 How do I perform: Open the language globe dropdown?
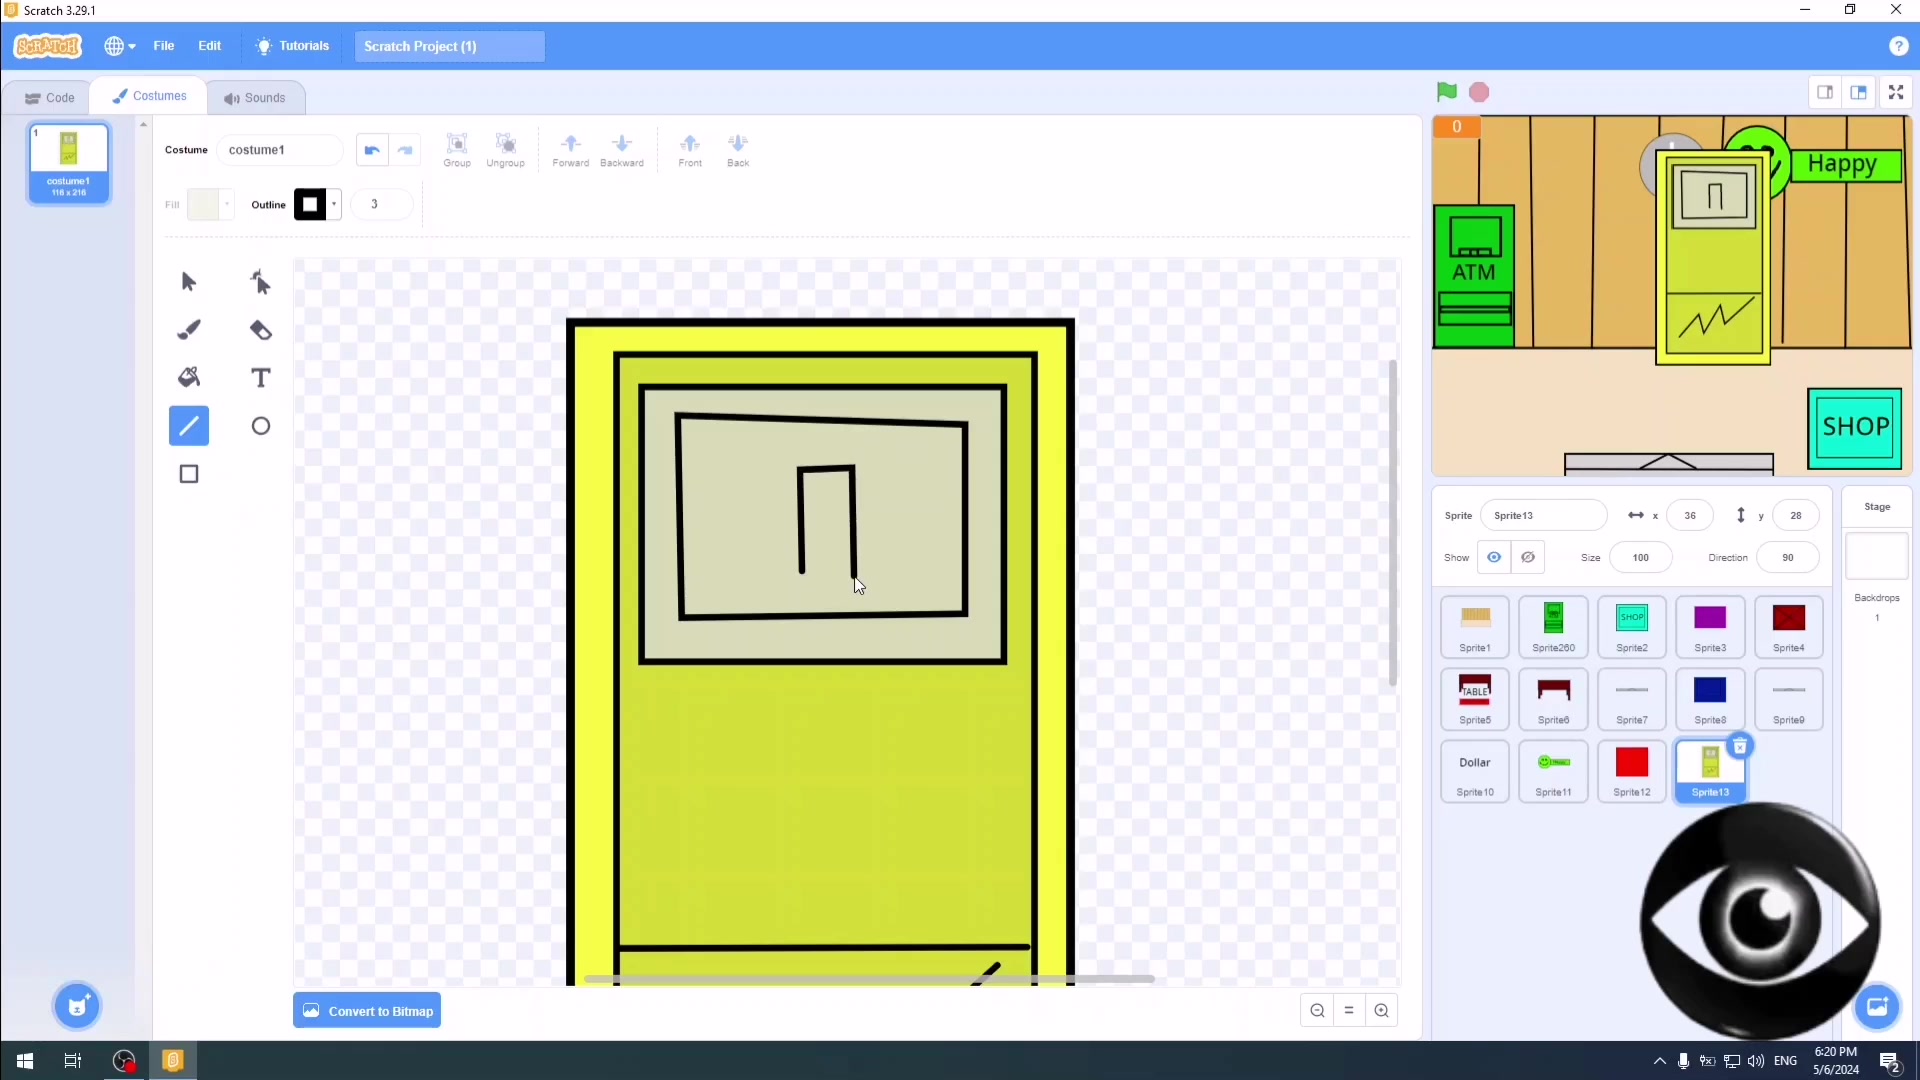click(120, 46)
